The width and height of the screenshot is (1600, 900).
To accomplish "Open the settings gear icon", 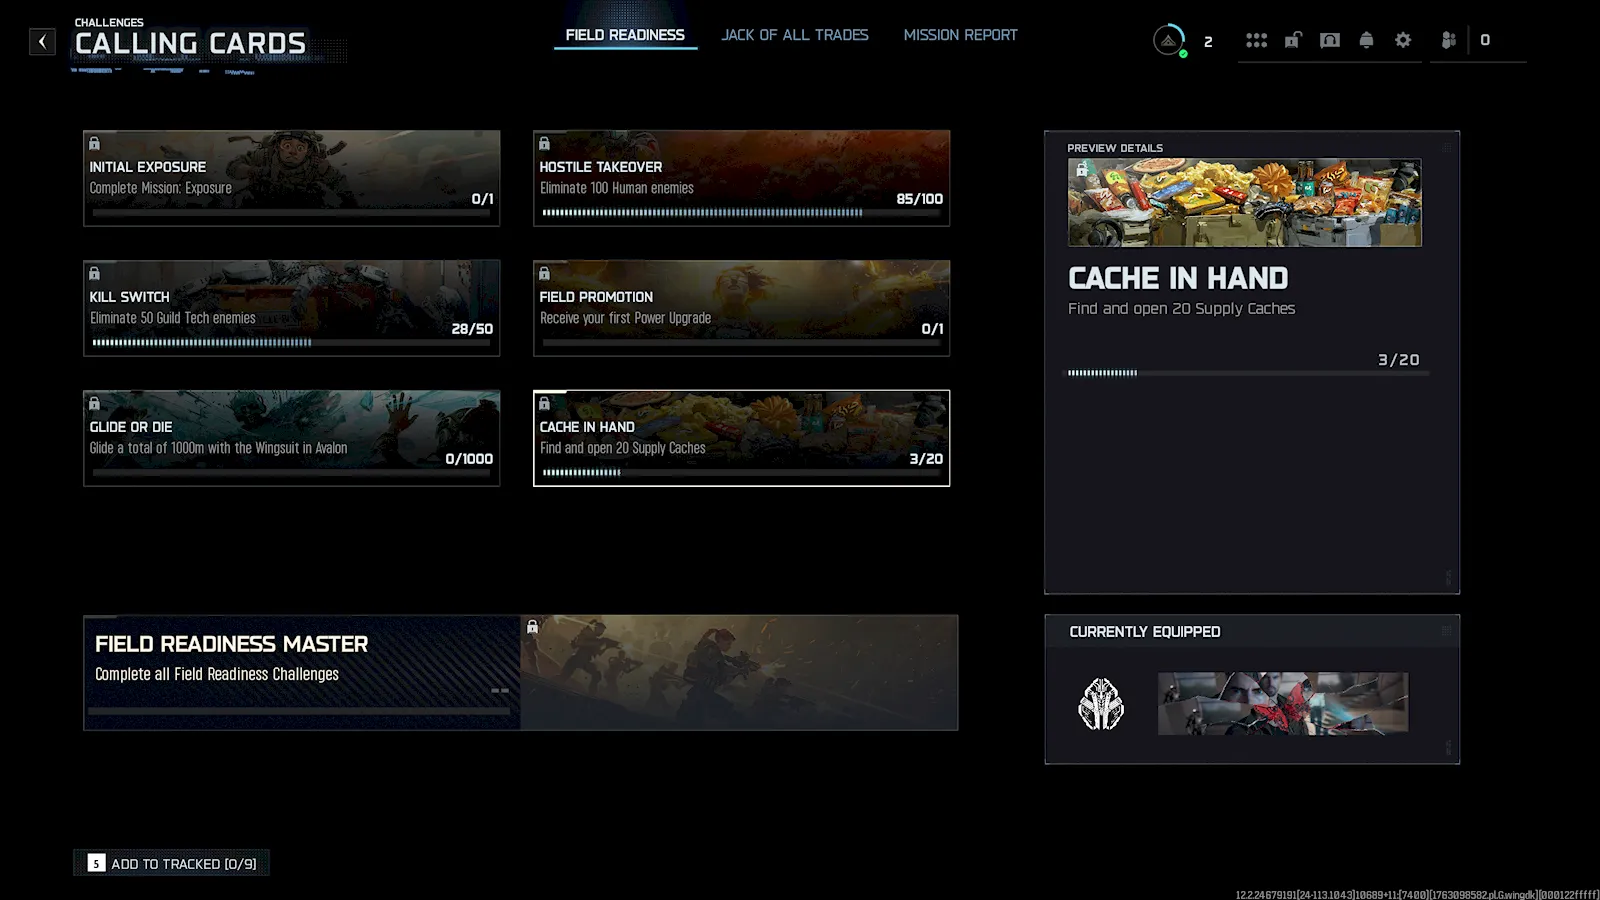I will tap(1403, 40).
